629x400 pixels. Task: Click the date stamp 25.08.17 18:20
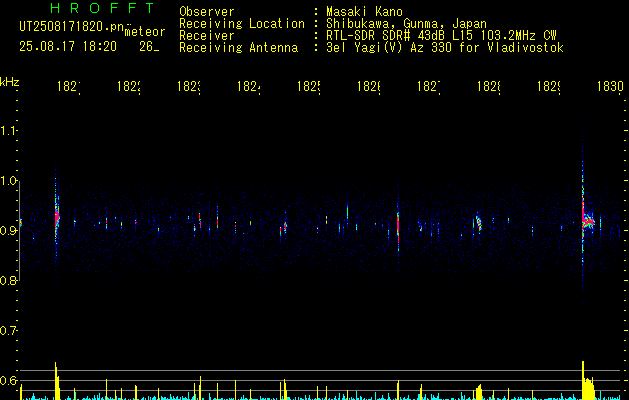[68, 47]
